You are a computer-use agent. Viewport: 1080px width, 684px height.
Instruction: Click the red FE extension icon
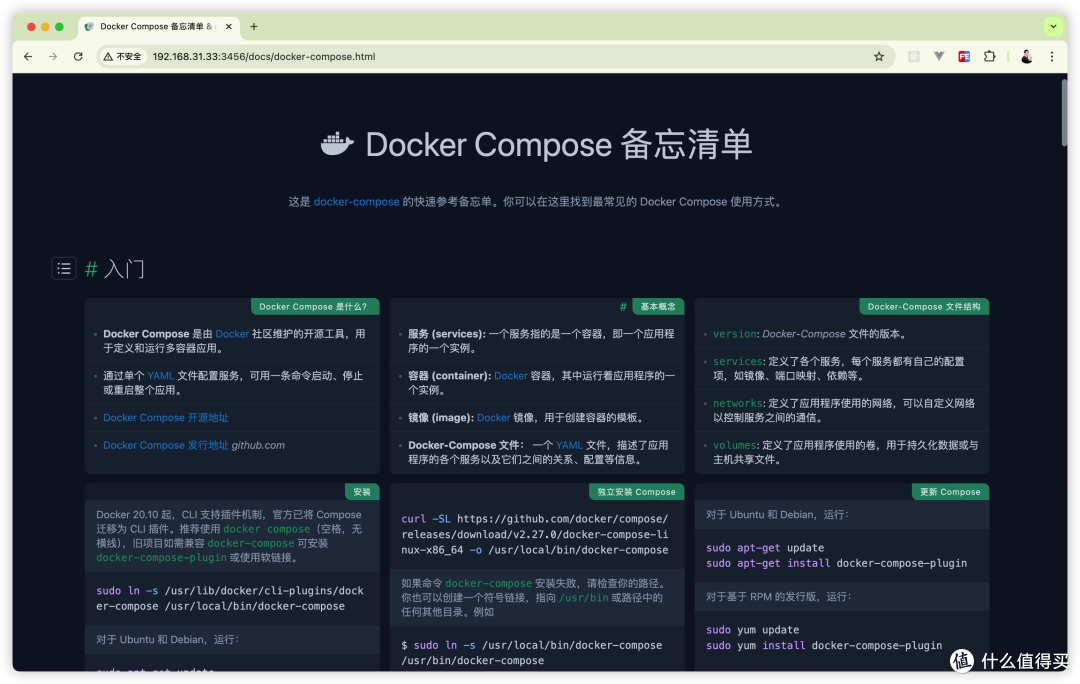[964, 56]
